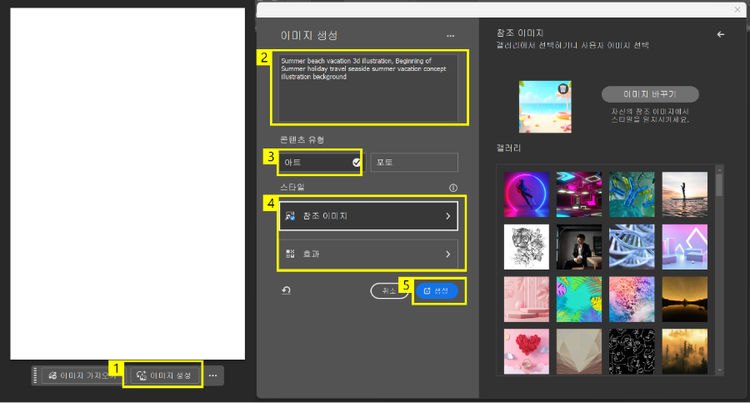Viewport: 750px width, 403px height.
Task: Click the 이미지 생성 button in the taskbar
Action: [164, 375]
